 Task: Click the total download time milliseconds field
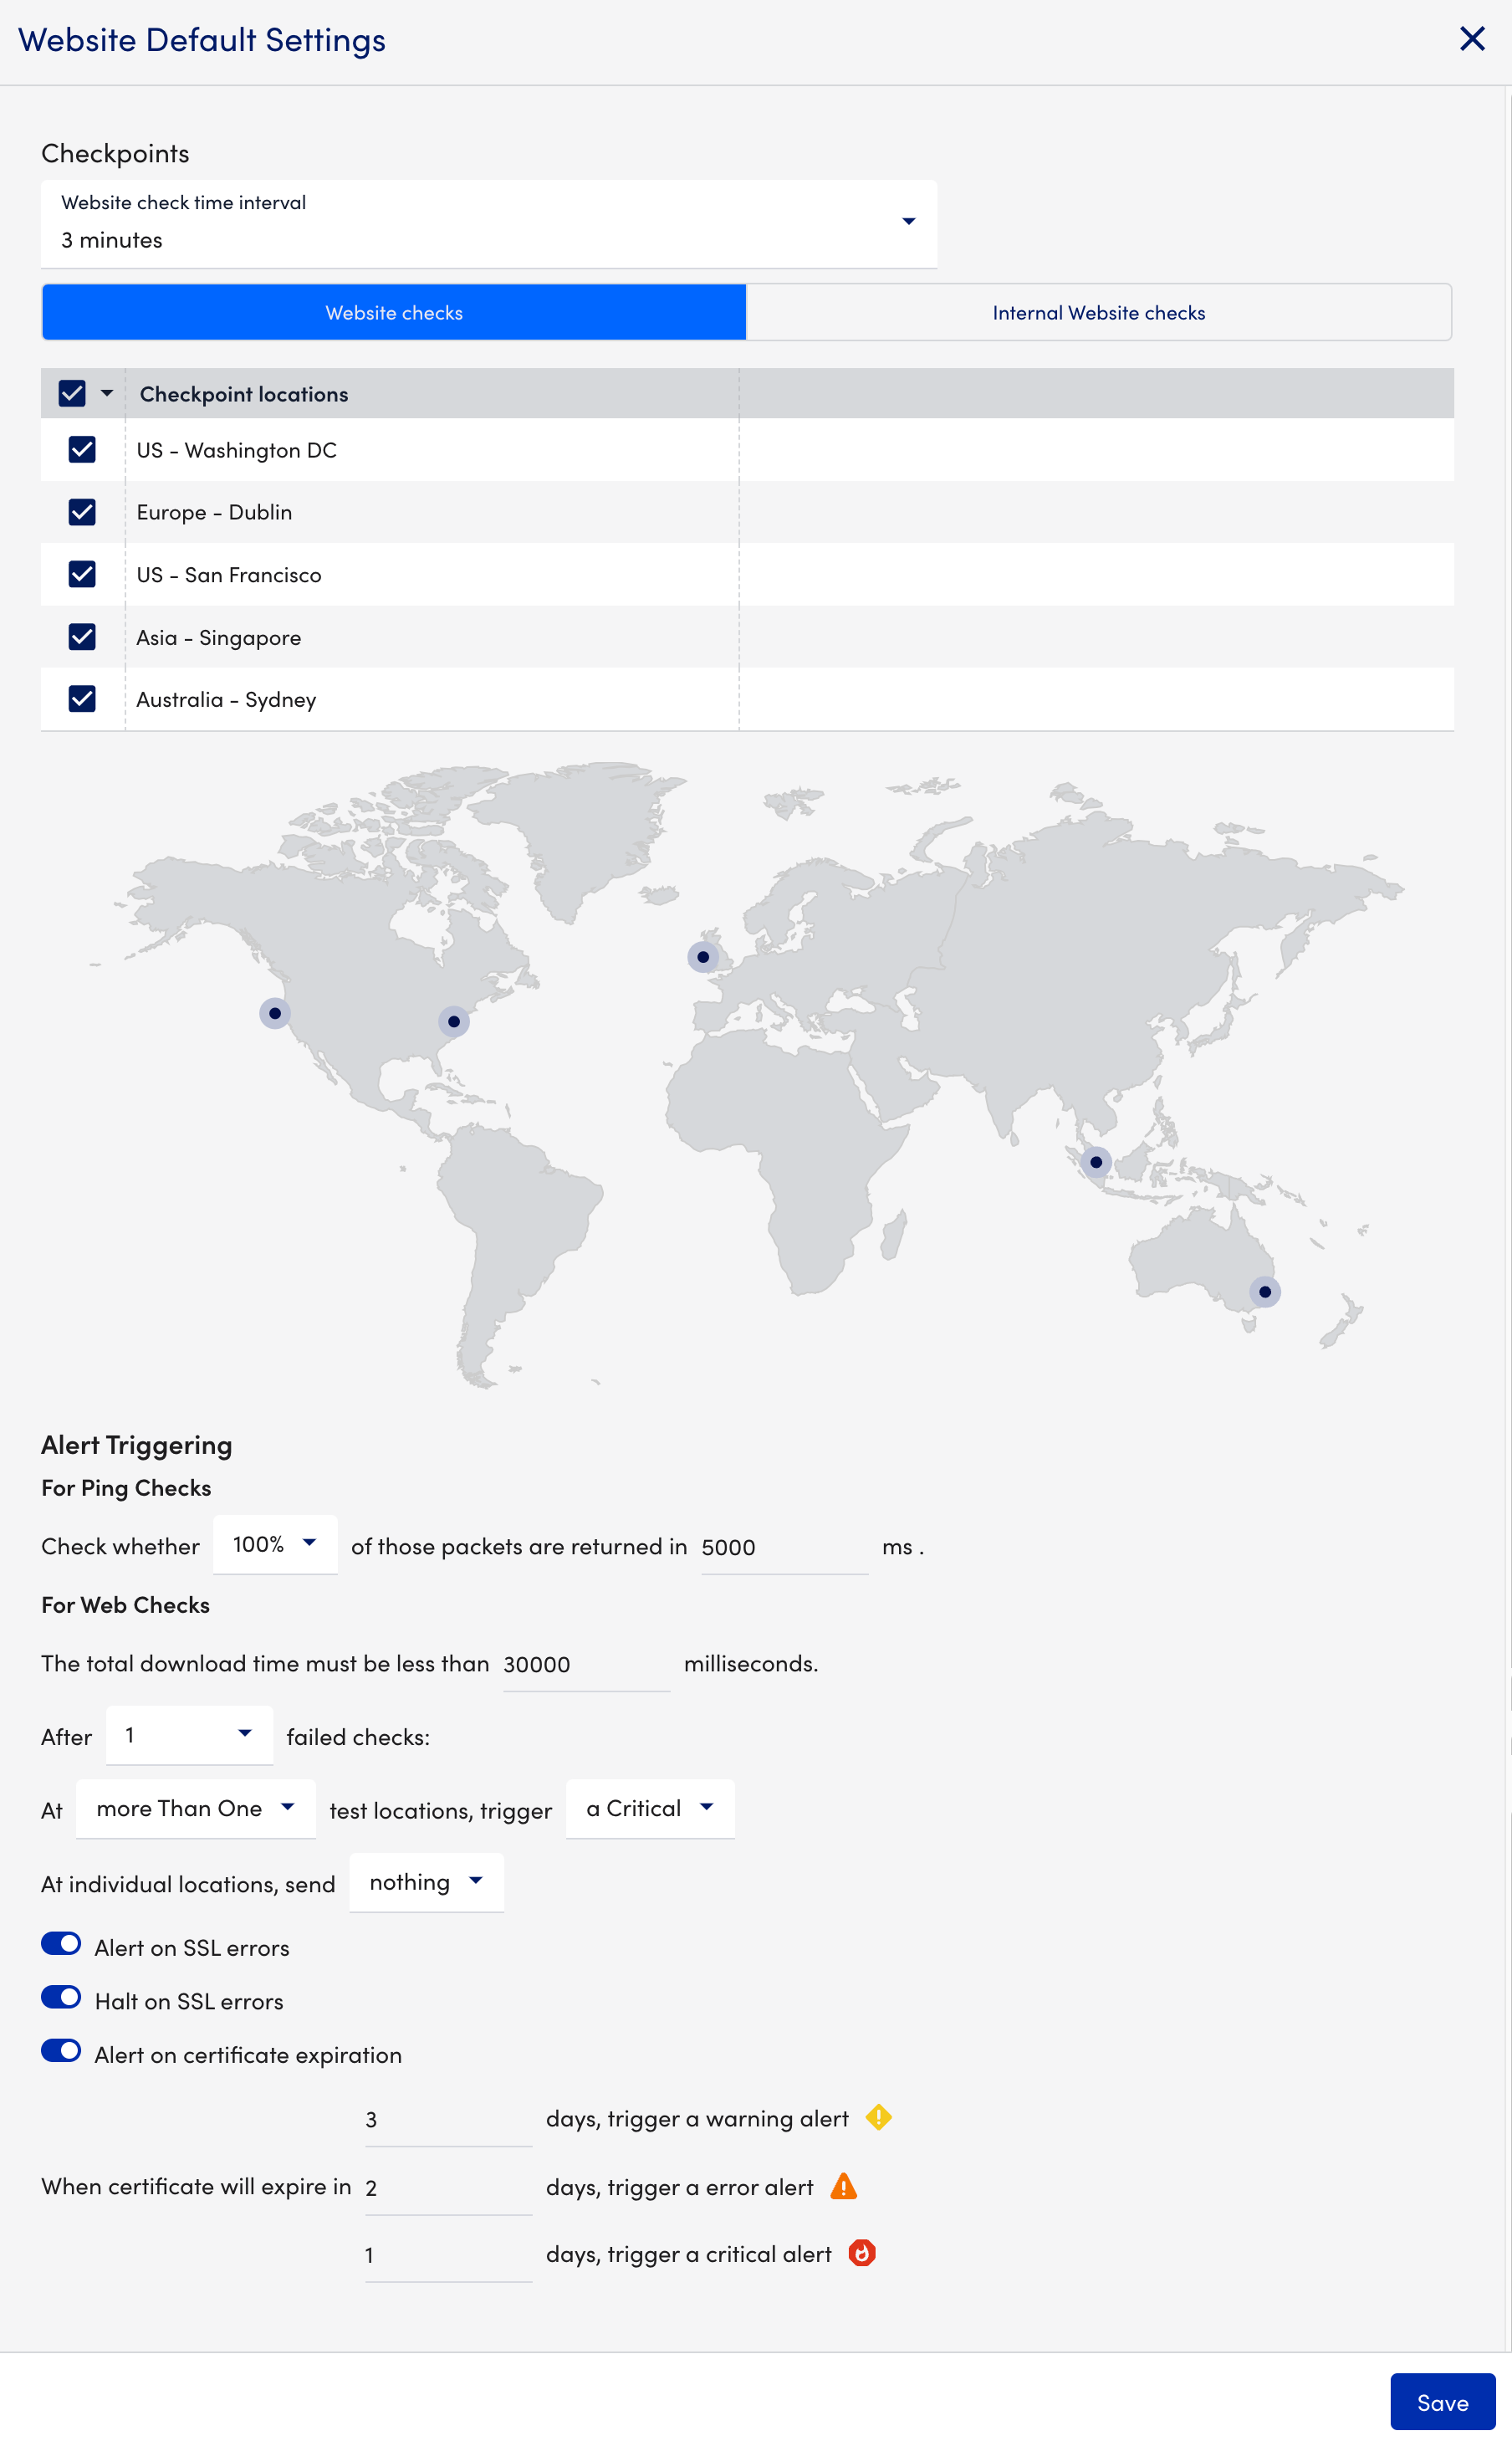click(x=585, y=1664)
